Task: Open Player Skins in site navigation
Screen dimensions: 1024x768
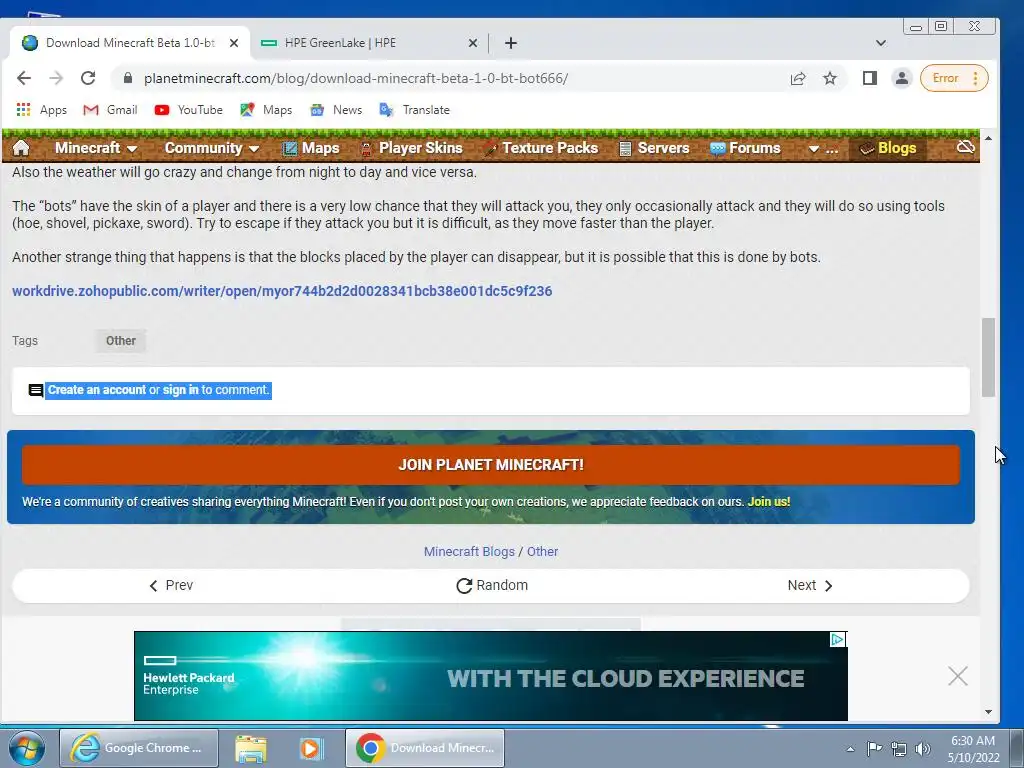Action: pyautogui.click(x=411, y=148)
